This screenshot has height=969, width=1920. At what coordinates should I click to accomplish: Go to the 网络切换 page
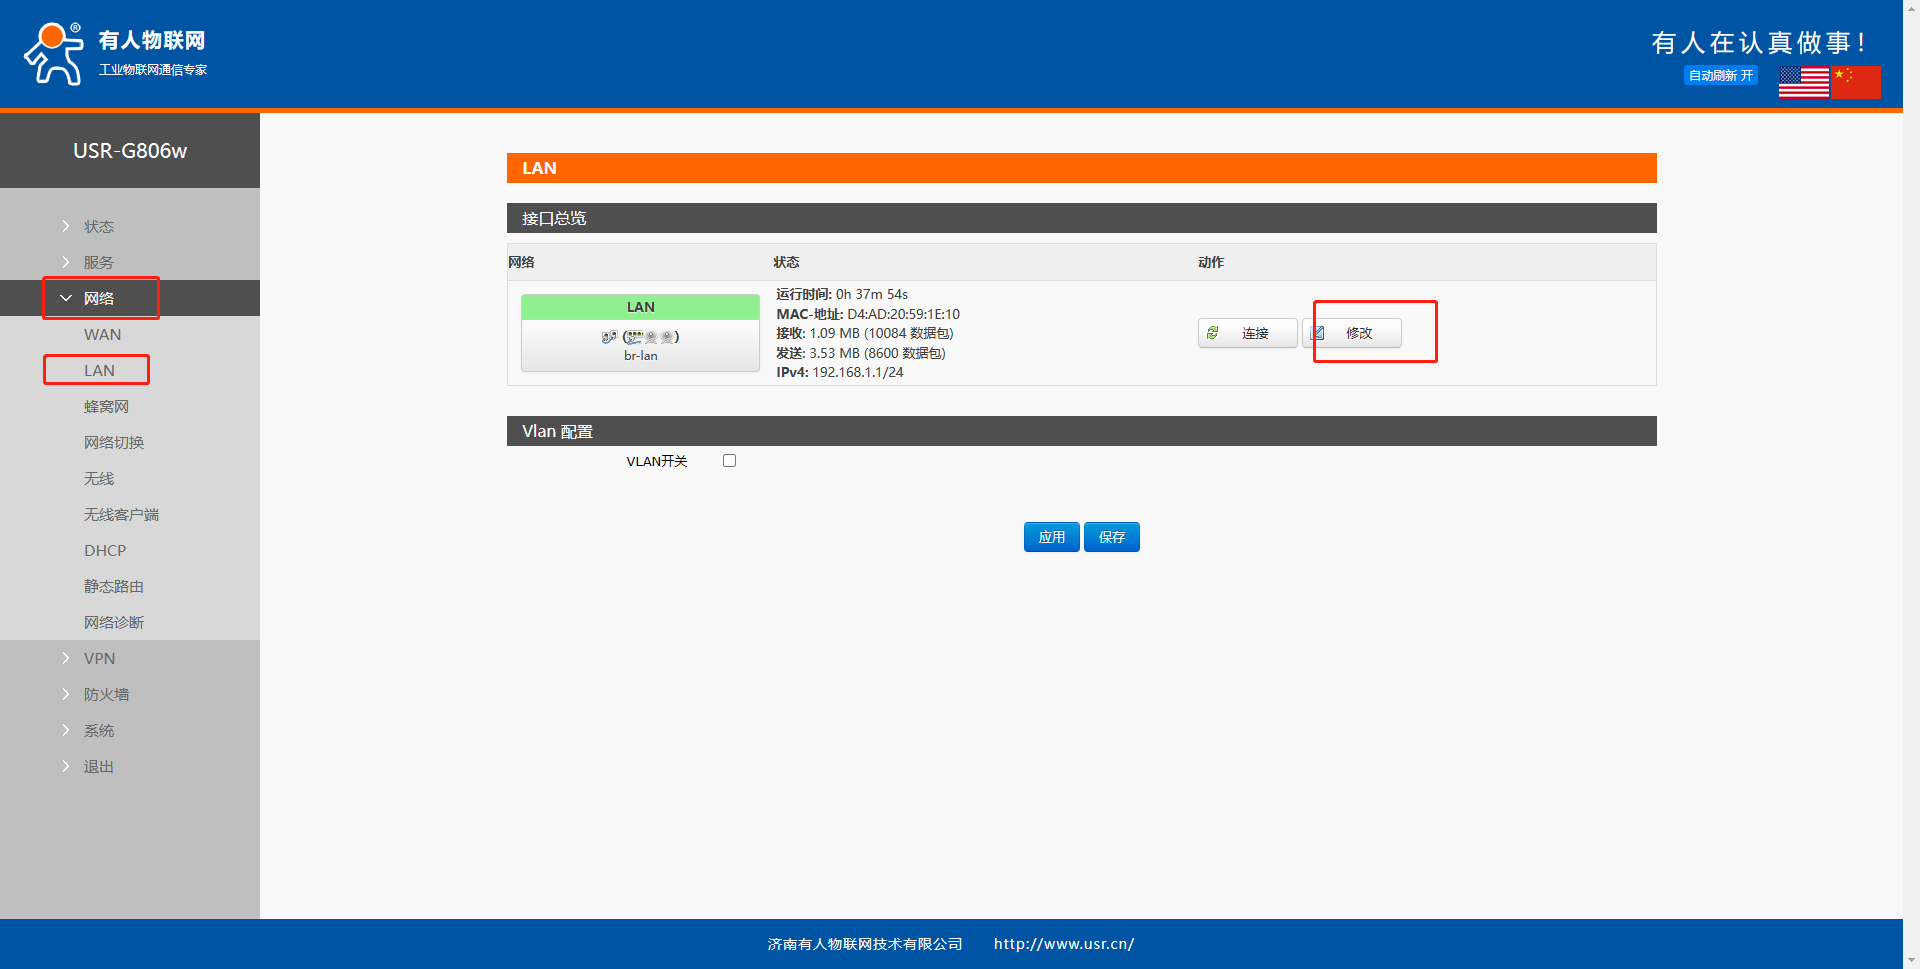(114, 443)
